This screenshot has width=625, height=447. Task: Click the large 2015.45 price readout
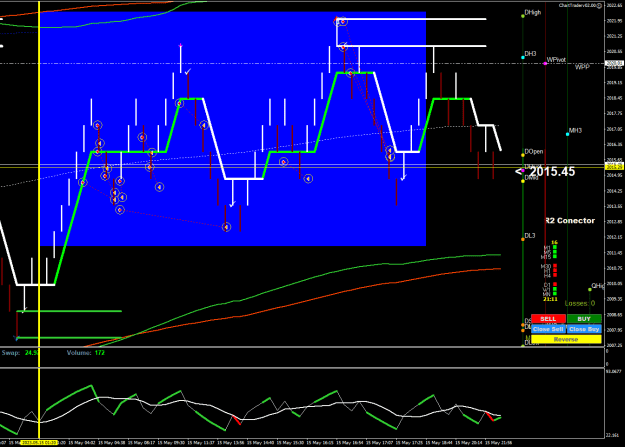(552, 172)
